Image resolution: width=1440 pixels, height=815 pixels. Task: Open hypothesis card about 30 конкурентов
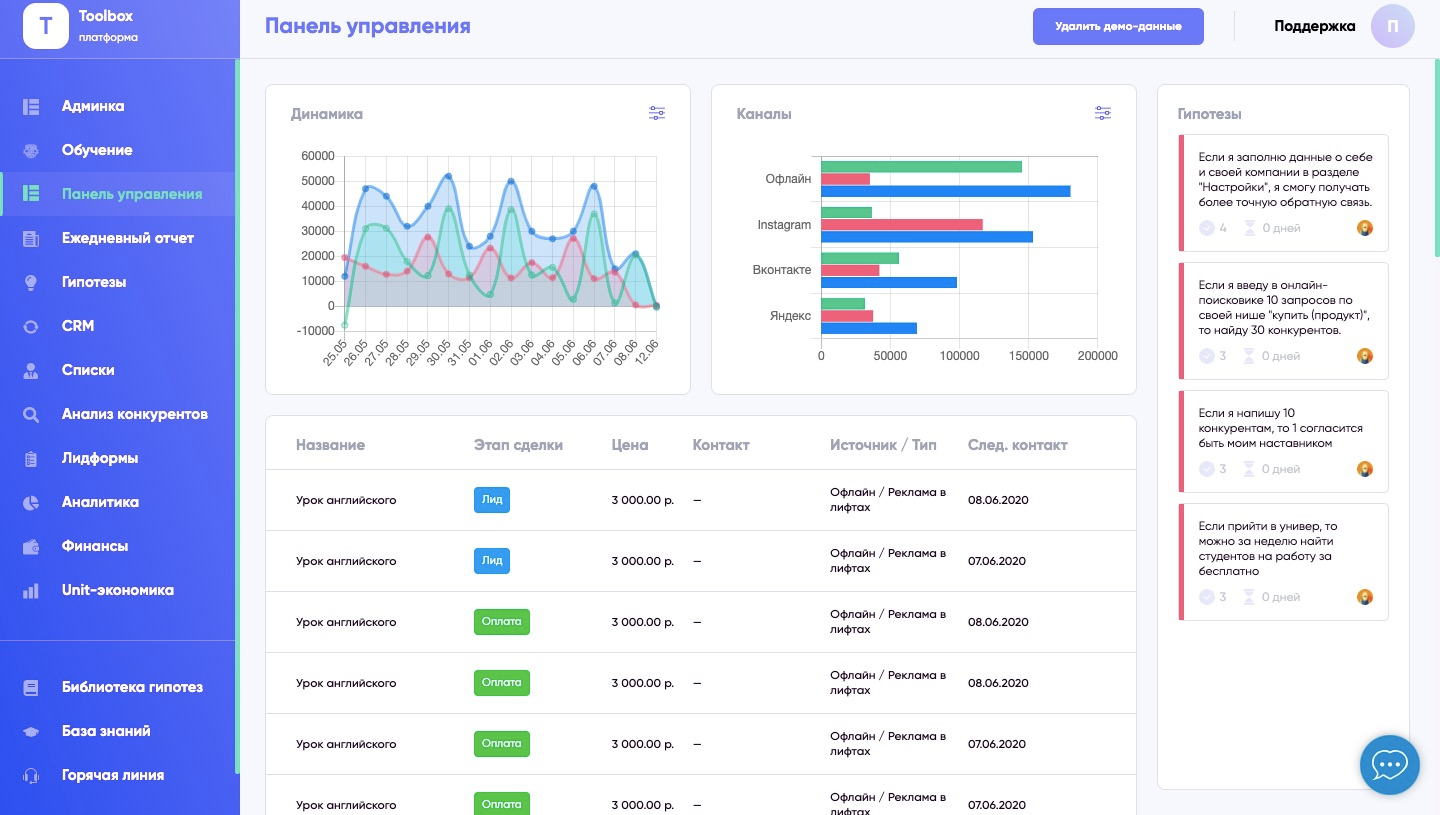[x=1284, y=319]
